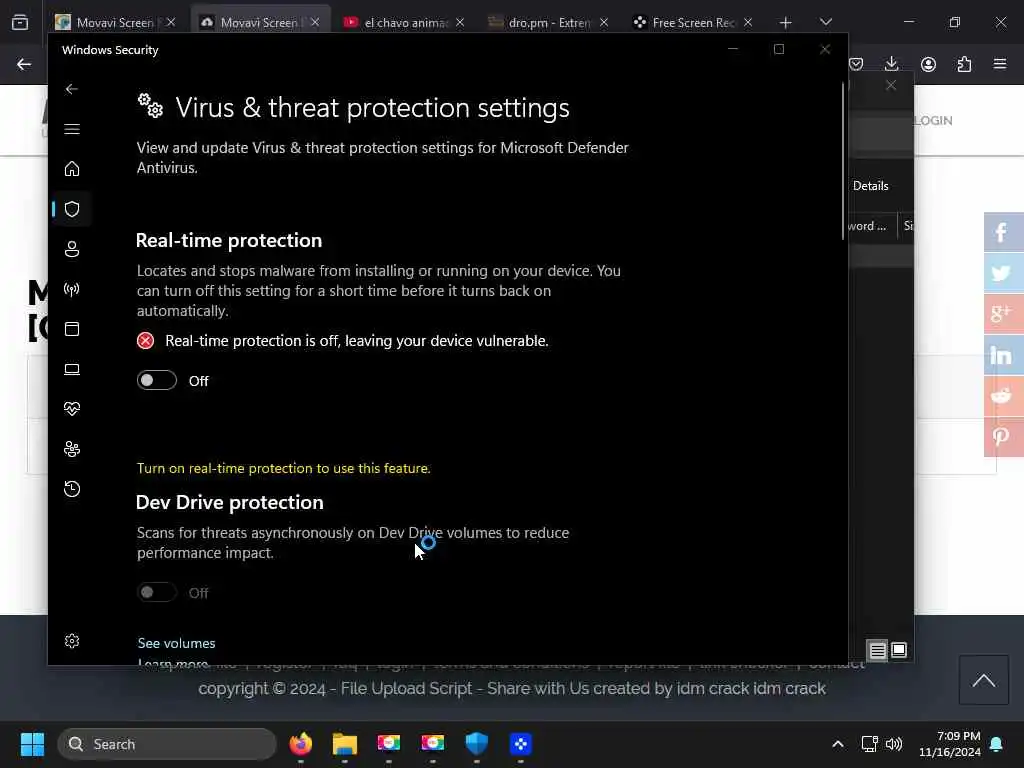Switch to el chavo animado YouTube tab

[403, 22]
